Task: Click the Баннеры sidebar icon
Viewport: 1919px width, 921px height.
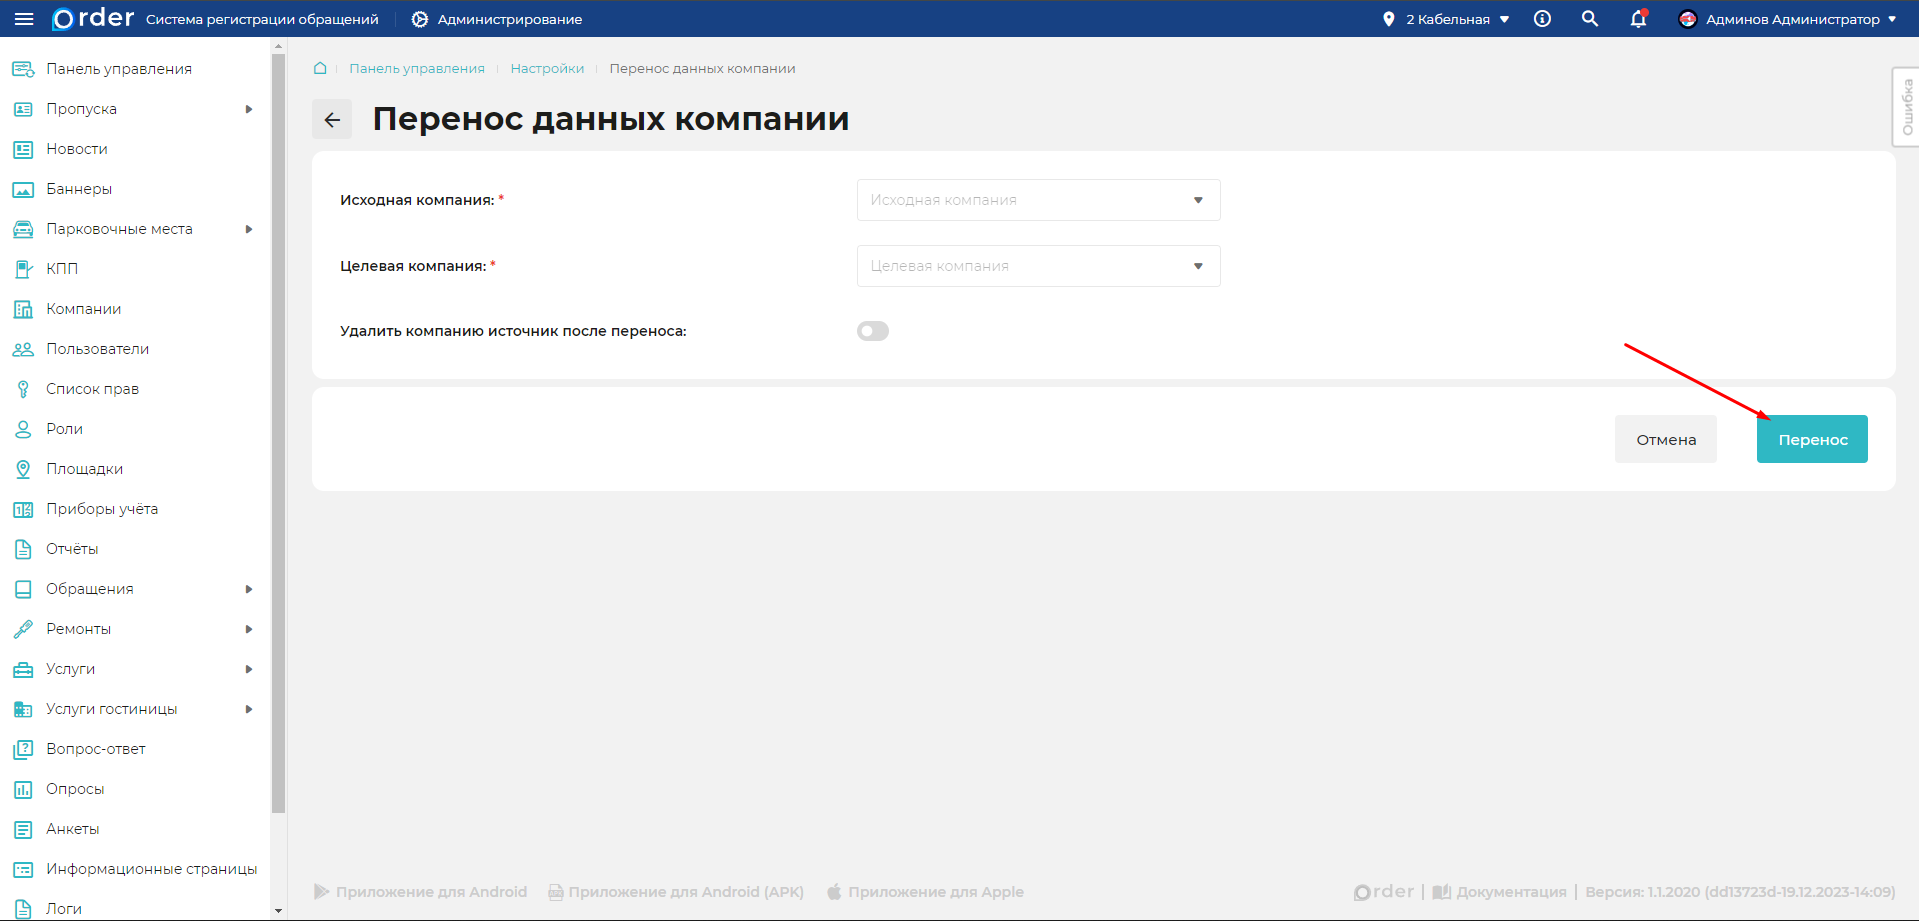Action: pyautogui.click(x=23, y=188)
